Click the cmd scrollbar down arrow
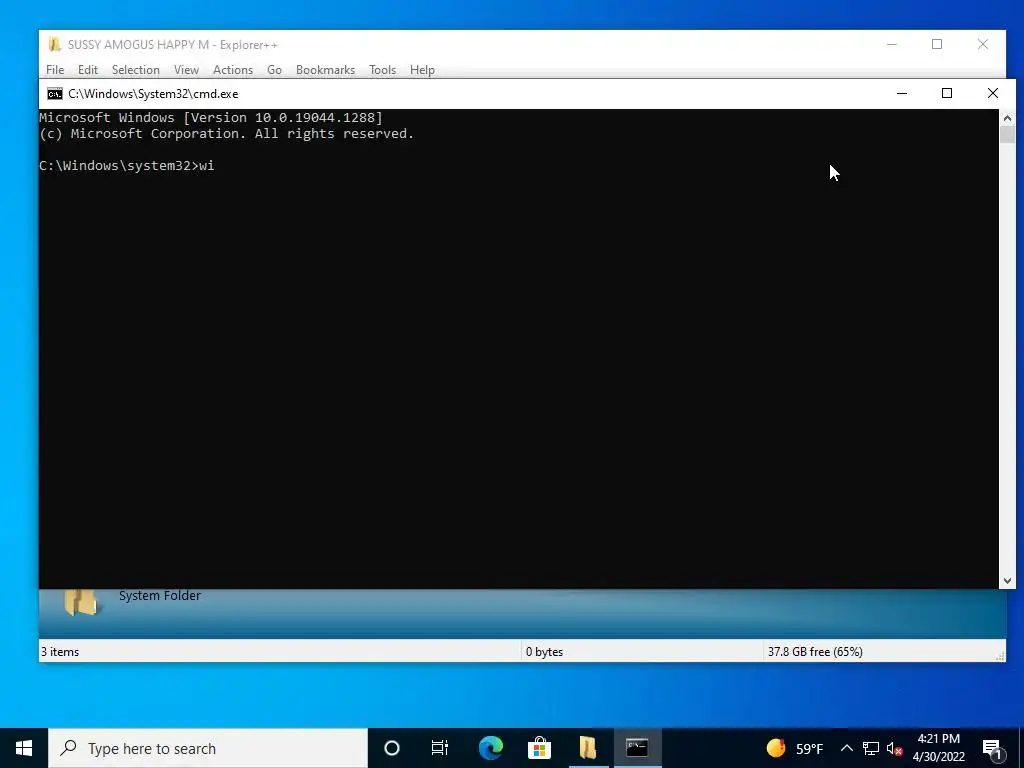This screenshot has height=768, width=1024. click(1007, 581)
